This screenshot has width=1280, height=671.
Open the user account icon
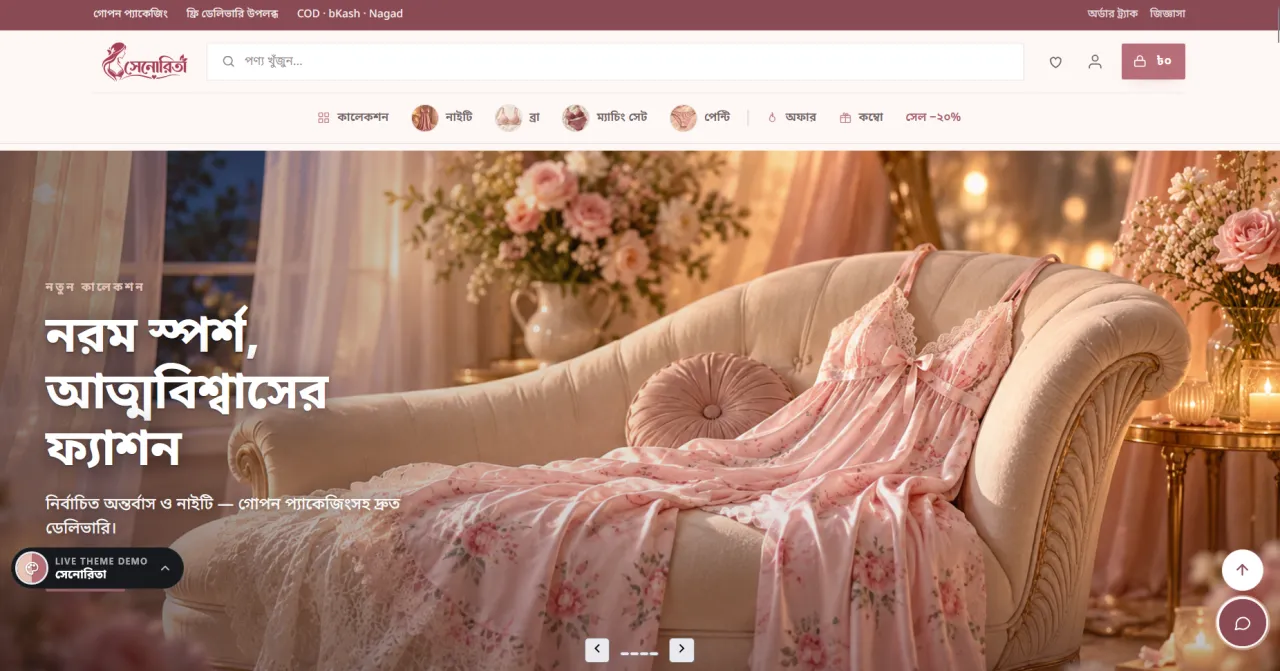pyautogui.click(x=1095, y=62)
